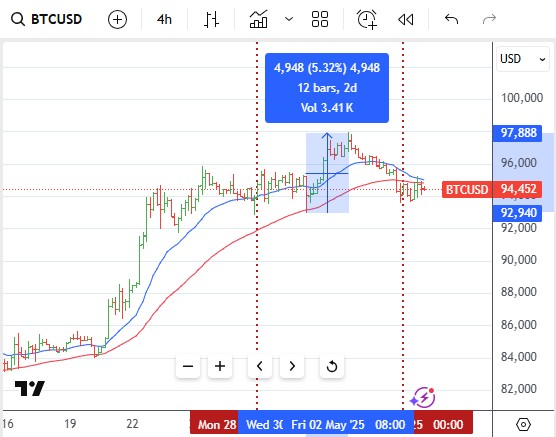Open the USD currency dropdown
The width and height of the screenshot is (556, 437).
tap(523, 59)
